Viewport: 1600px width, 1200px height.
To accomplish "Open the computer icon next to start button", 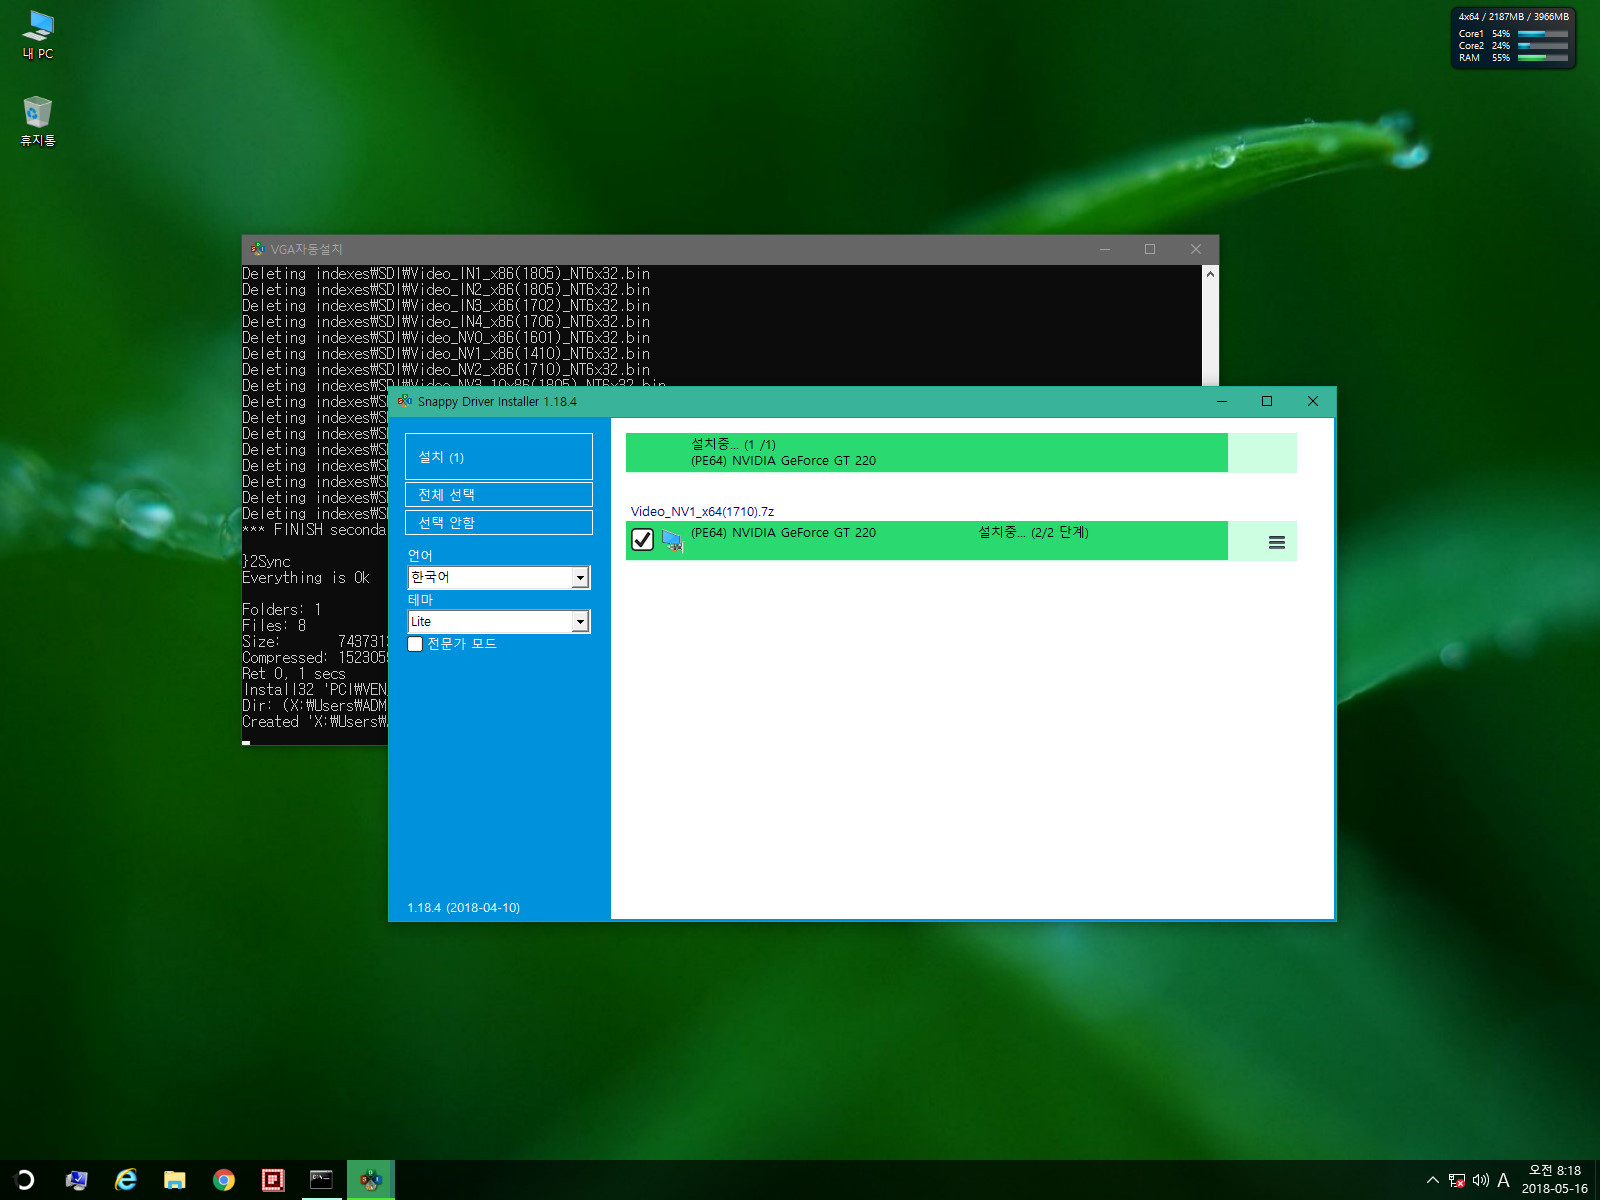I will (76, 1180).
